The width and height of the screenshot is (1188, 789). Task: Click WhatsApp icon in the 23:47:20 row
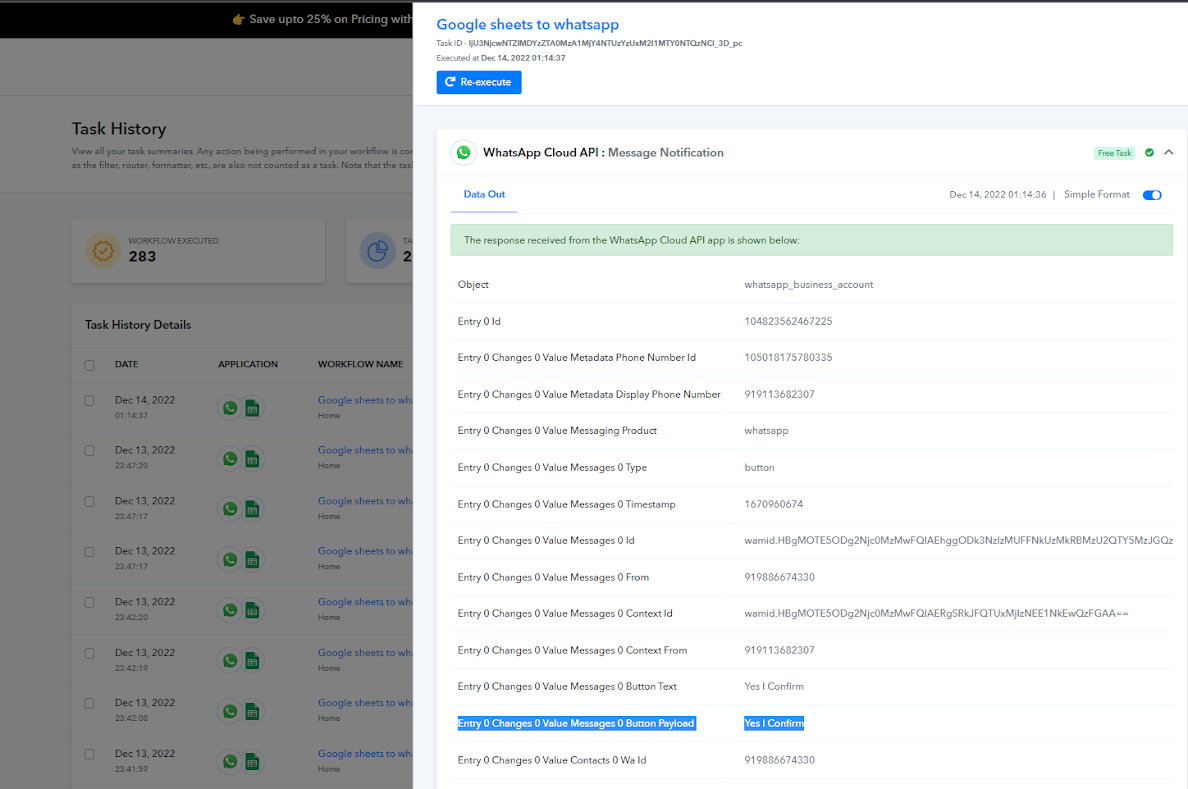click(230, 459)
